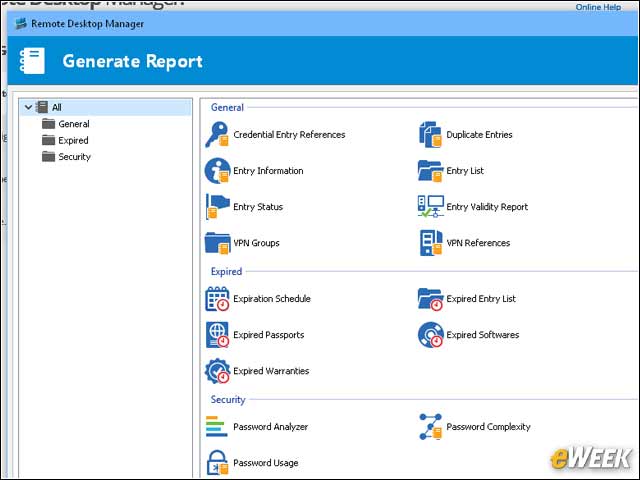The height and width of the screenshot is (480, 640).
Task: Click the All notebook icon in tree
Action: [x=42, y=107]
